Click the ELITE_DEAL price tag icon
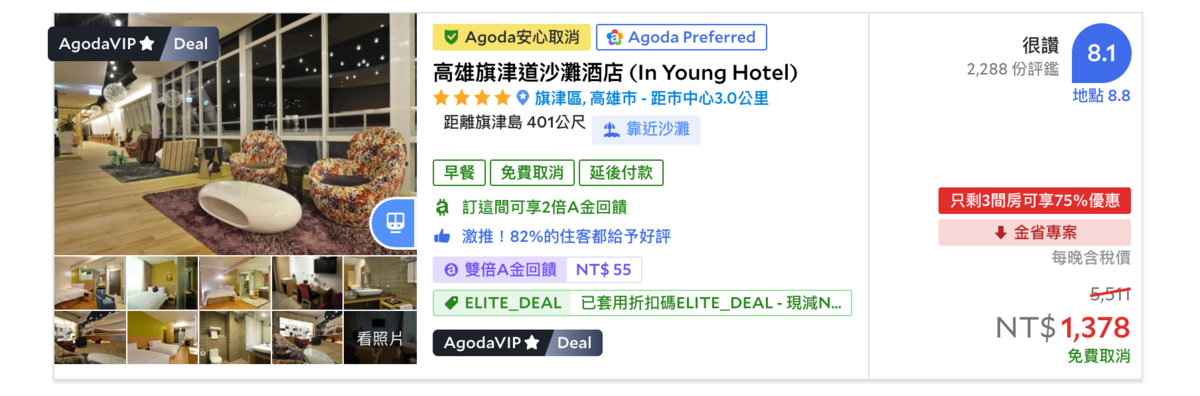The height and width of the screenshot is (396, 1200). [x=451, y=303]
